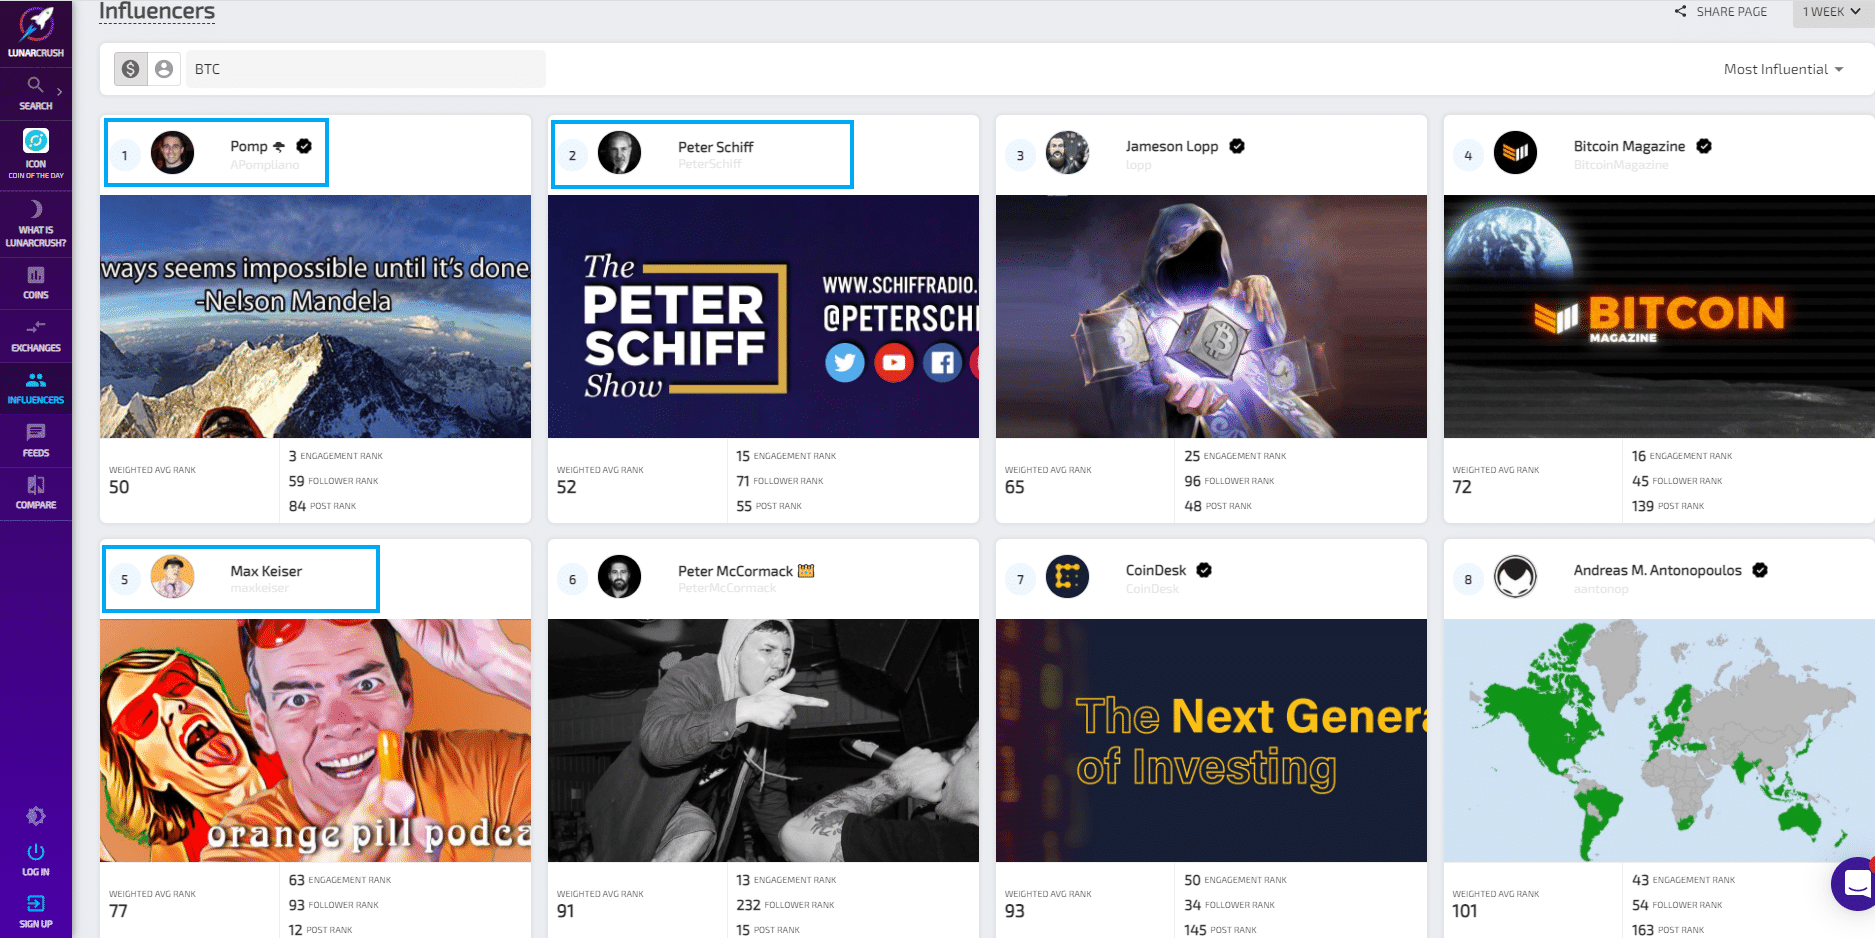Screen dimensions: 1875x938
Task: Click the LunarCrush rocket logo
Action: pyautogui.click(x=36, y=26)
